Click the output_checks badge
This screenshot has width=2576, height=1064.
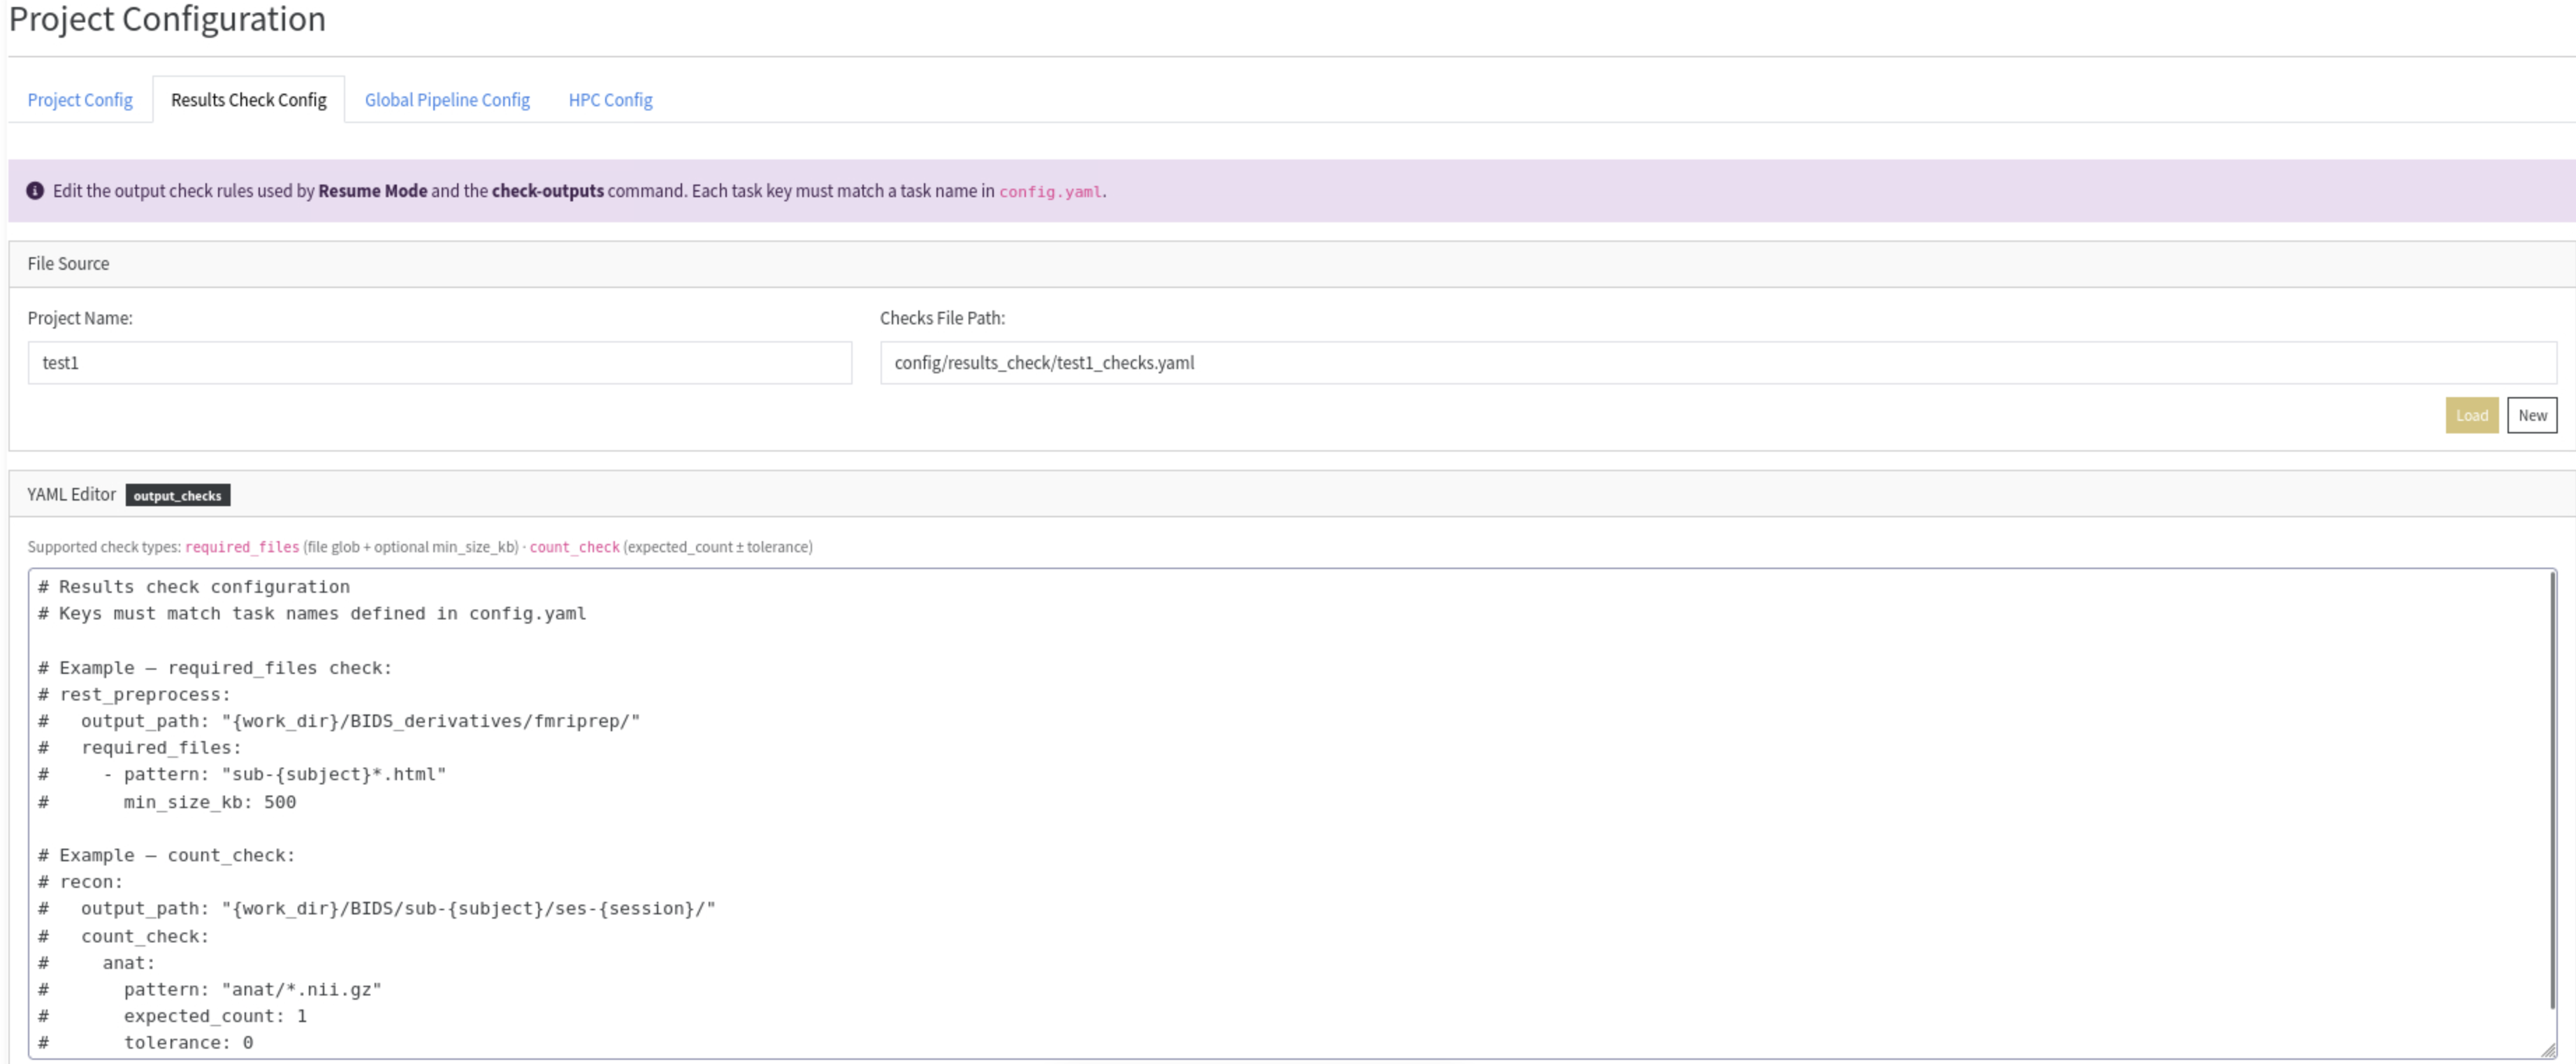point(178,496)
